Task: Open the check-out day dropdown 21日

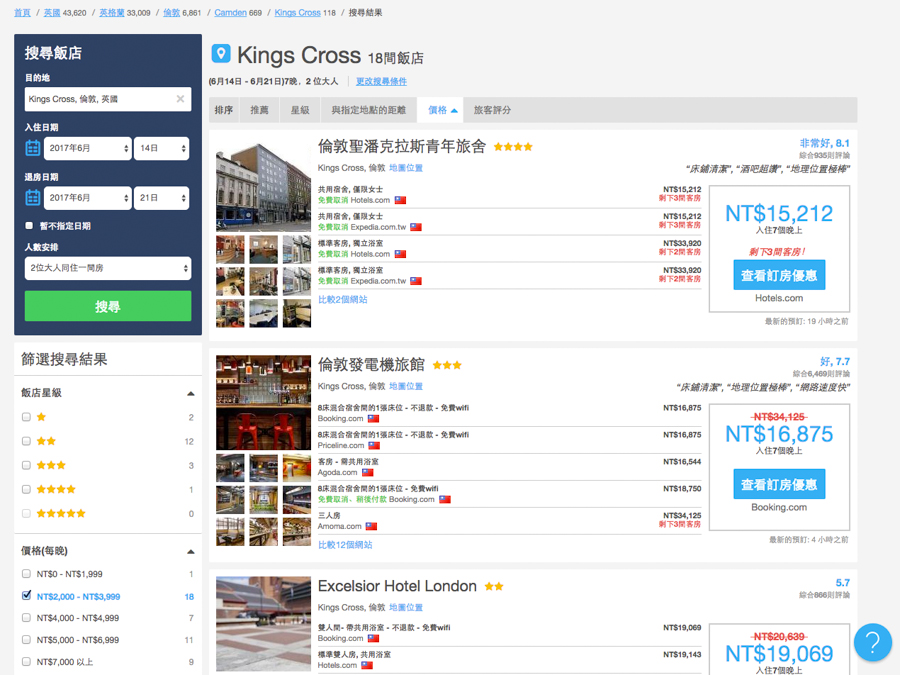Action: (161, 197)
